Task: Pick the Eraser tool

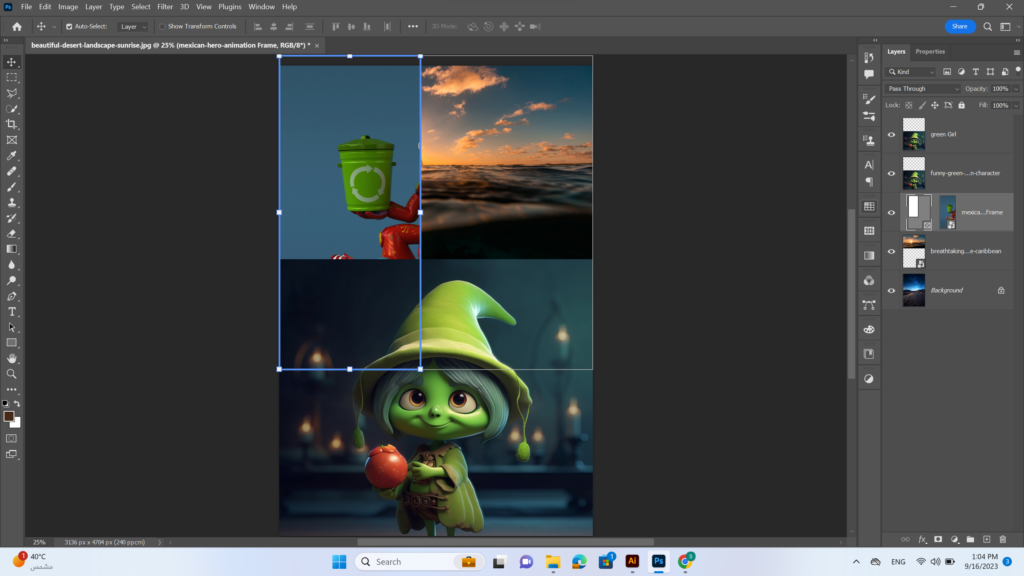Action: (12, 234)
